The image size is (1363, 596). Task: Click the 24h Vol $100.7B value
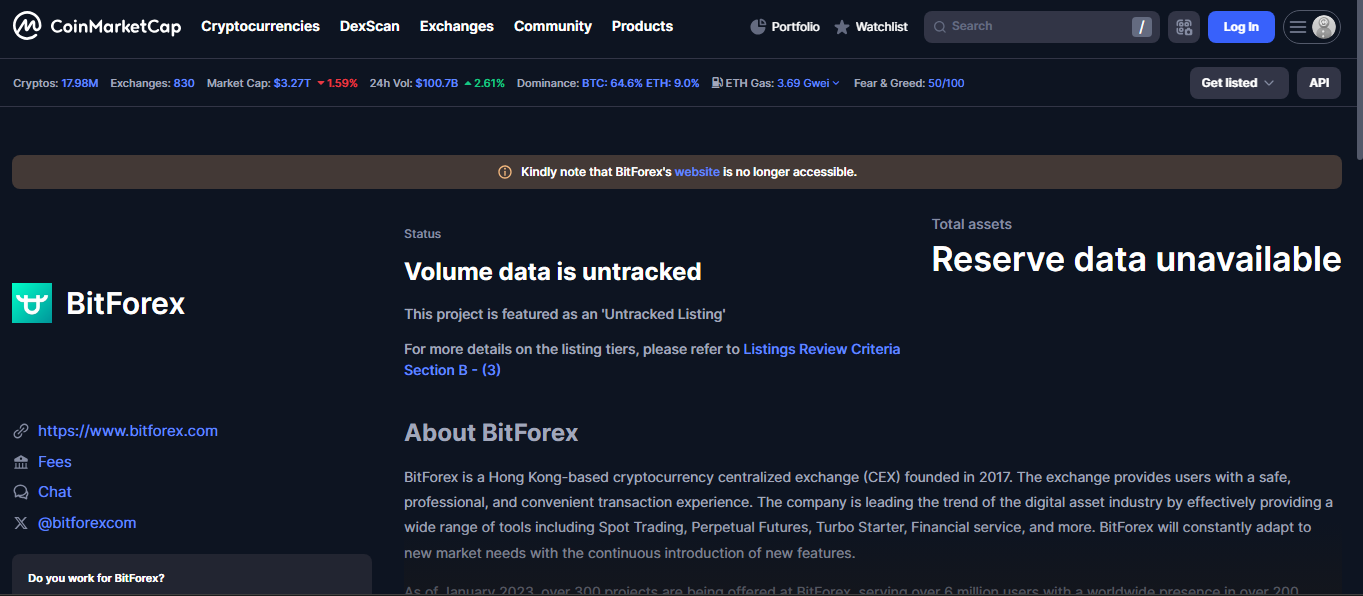[x=437, y=83]
